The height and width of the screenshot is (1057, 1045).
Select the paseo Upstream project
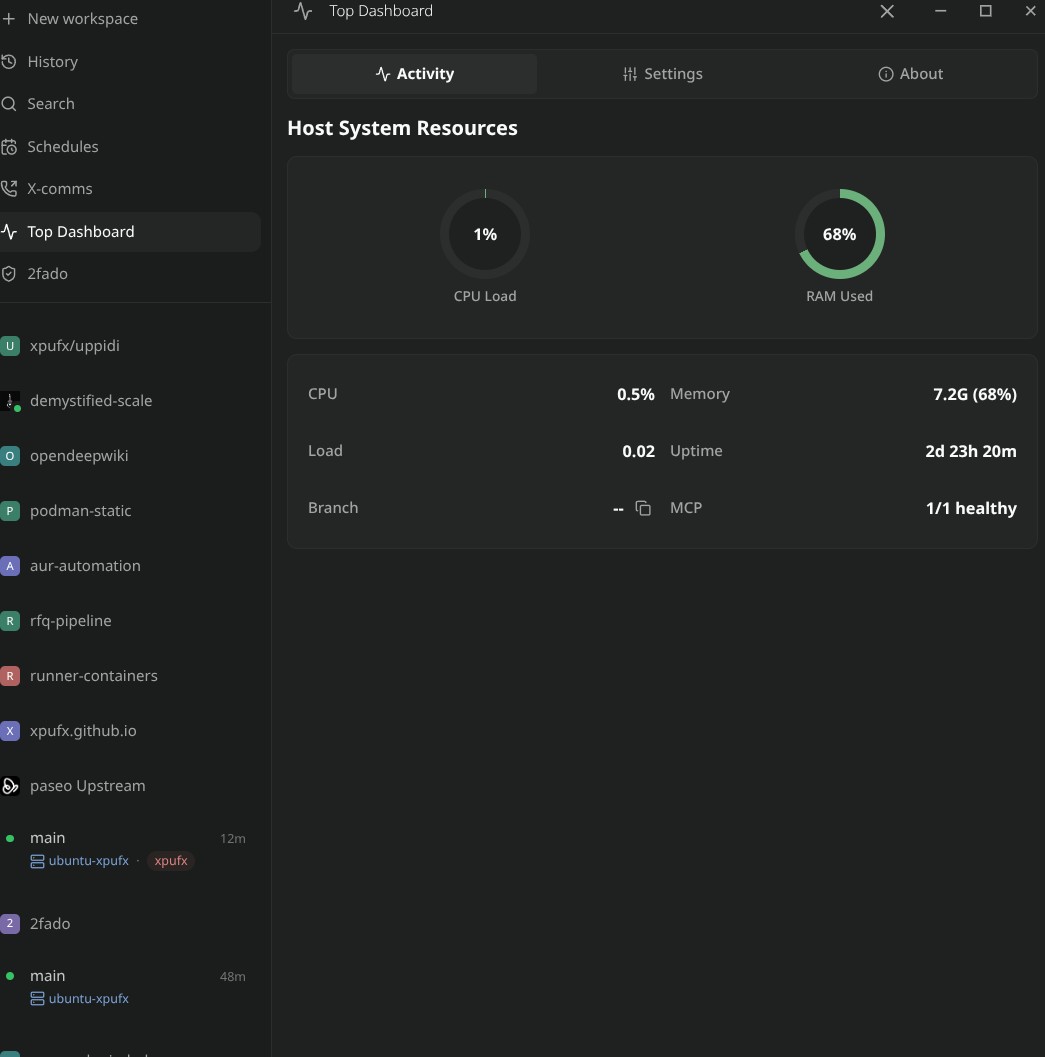[88, 786]
